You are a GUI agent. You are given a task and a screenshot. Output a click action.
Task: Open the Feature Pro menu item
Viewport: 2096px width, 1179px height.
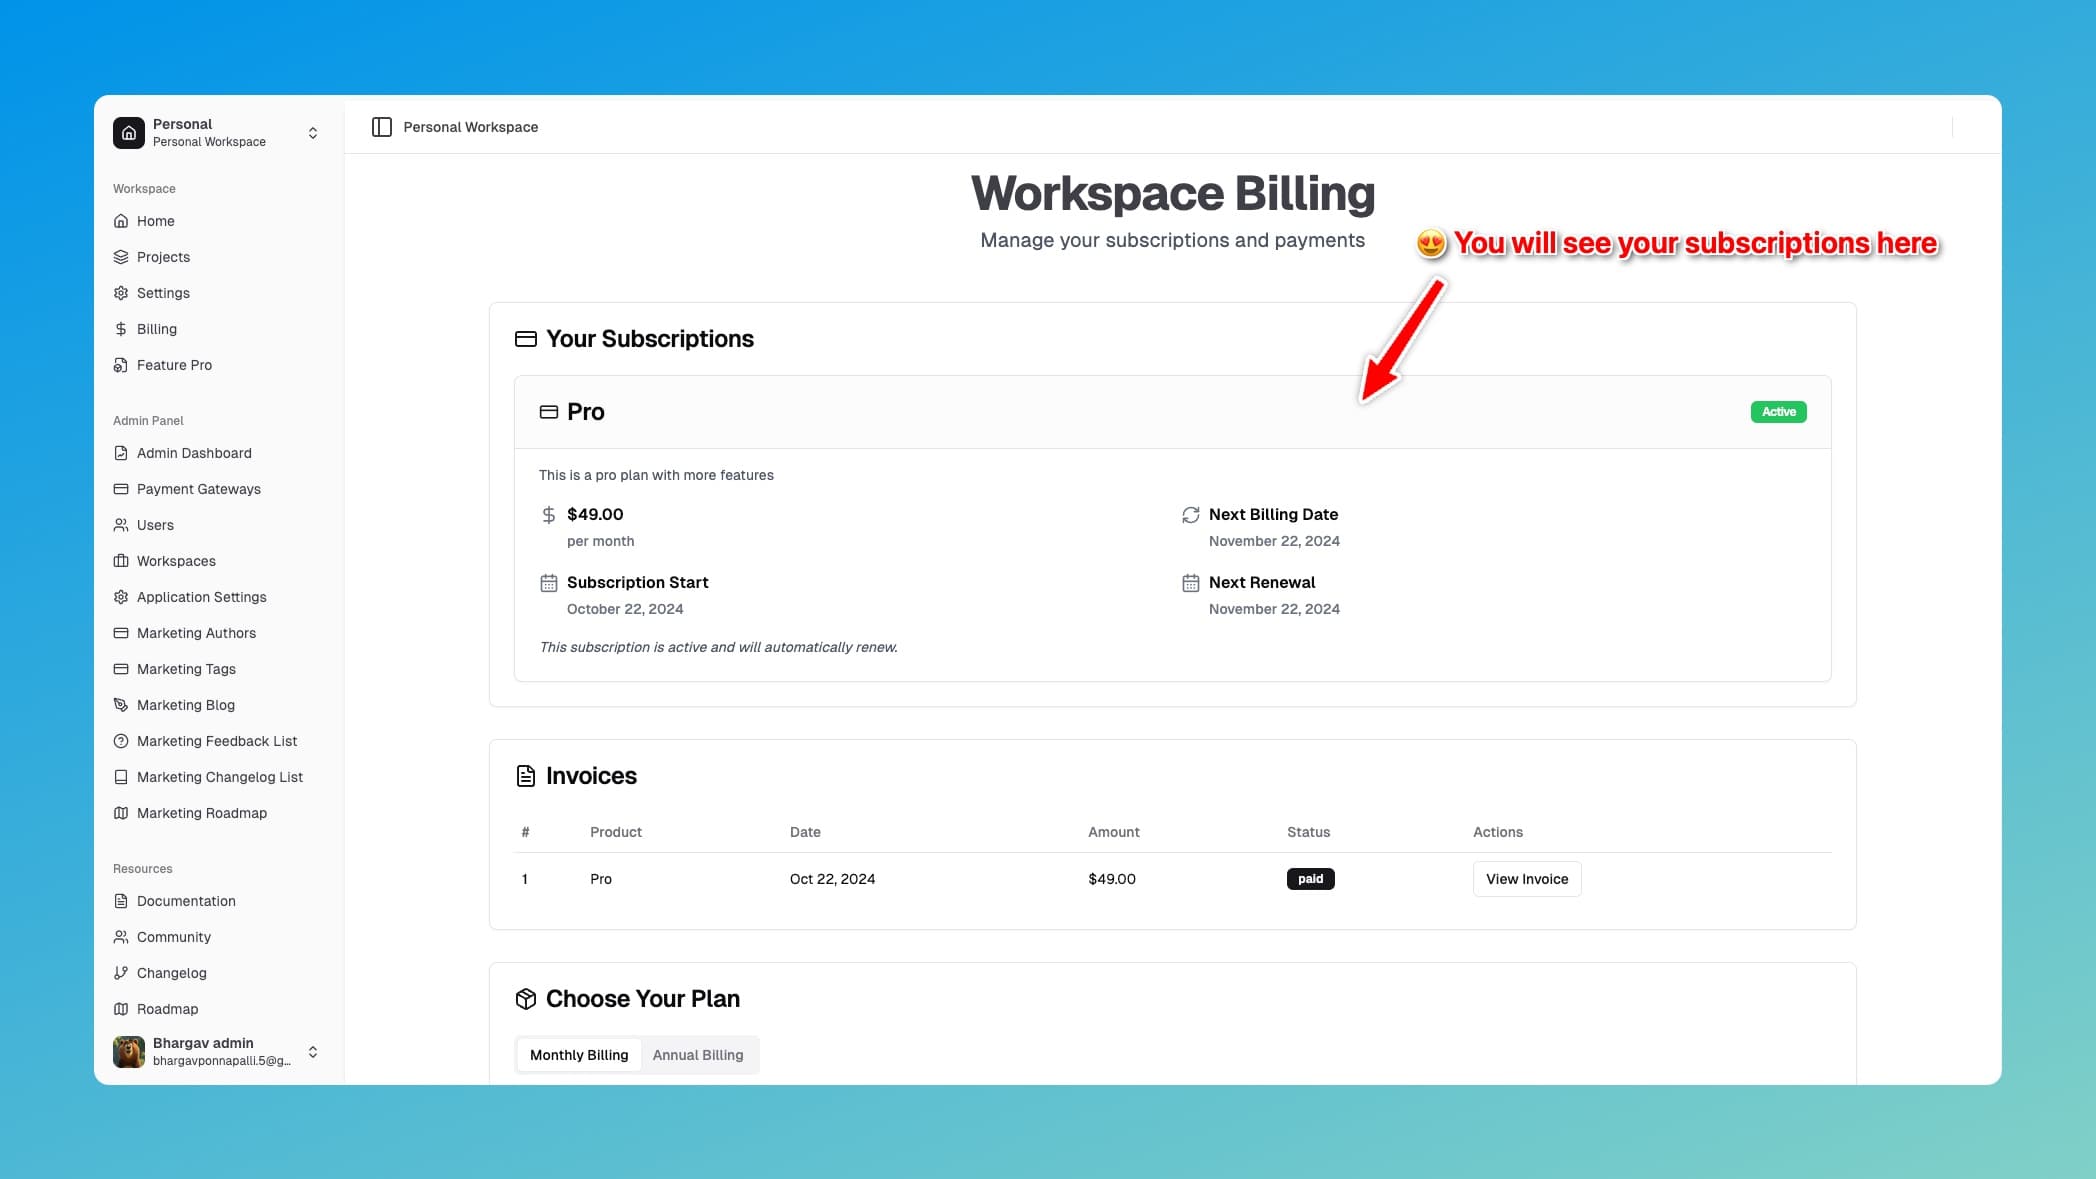tap(174, 365)
